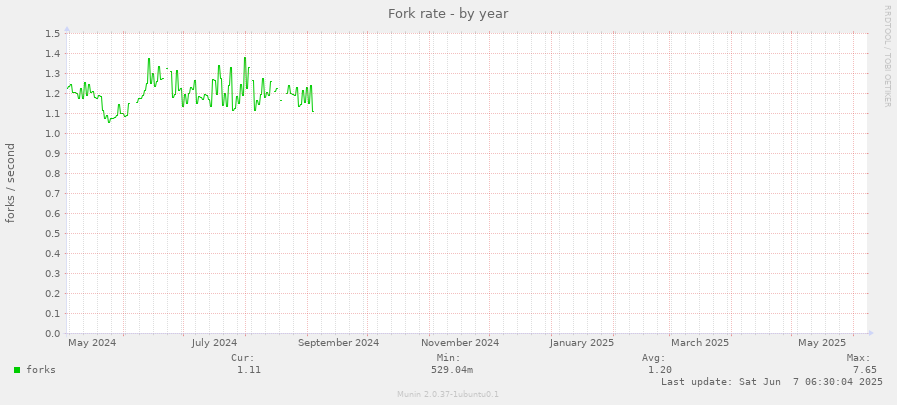Click the "January 2025" x-axis label
The image size is (897, 405).
pos(582,343)
